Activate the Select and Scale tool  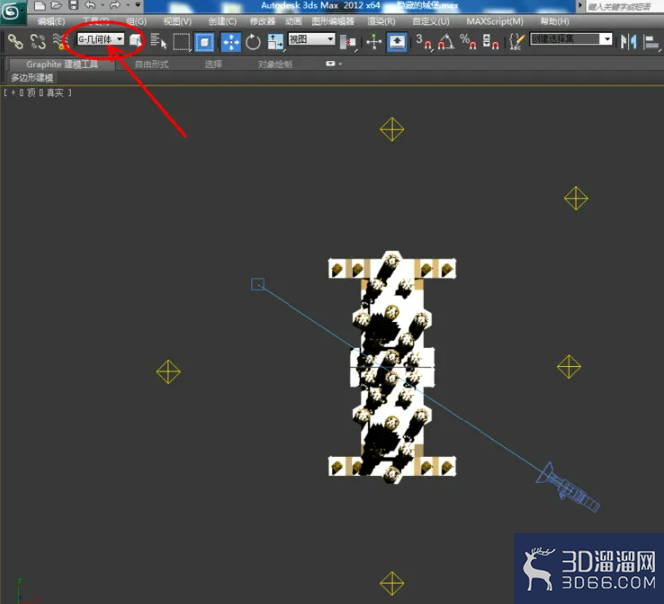275,42
